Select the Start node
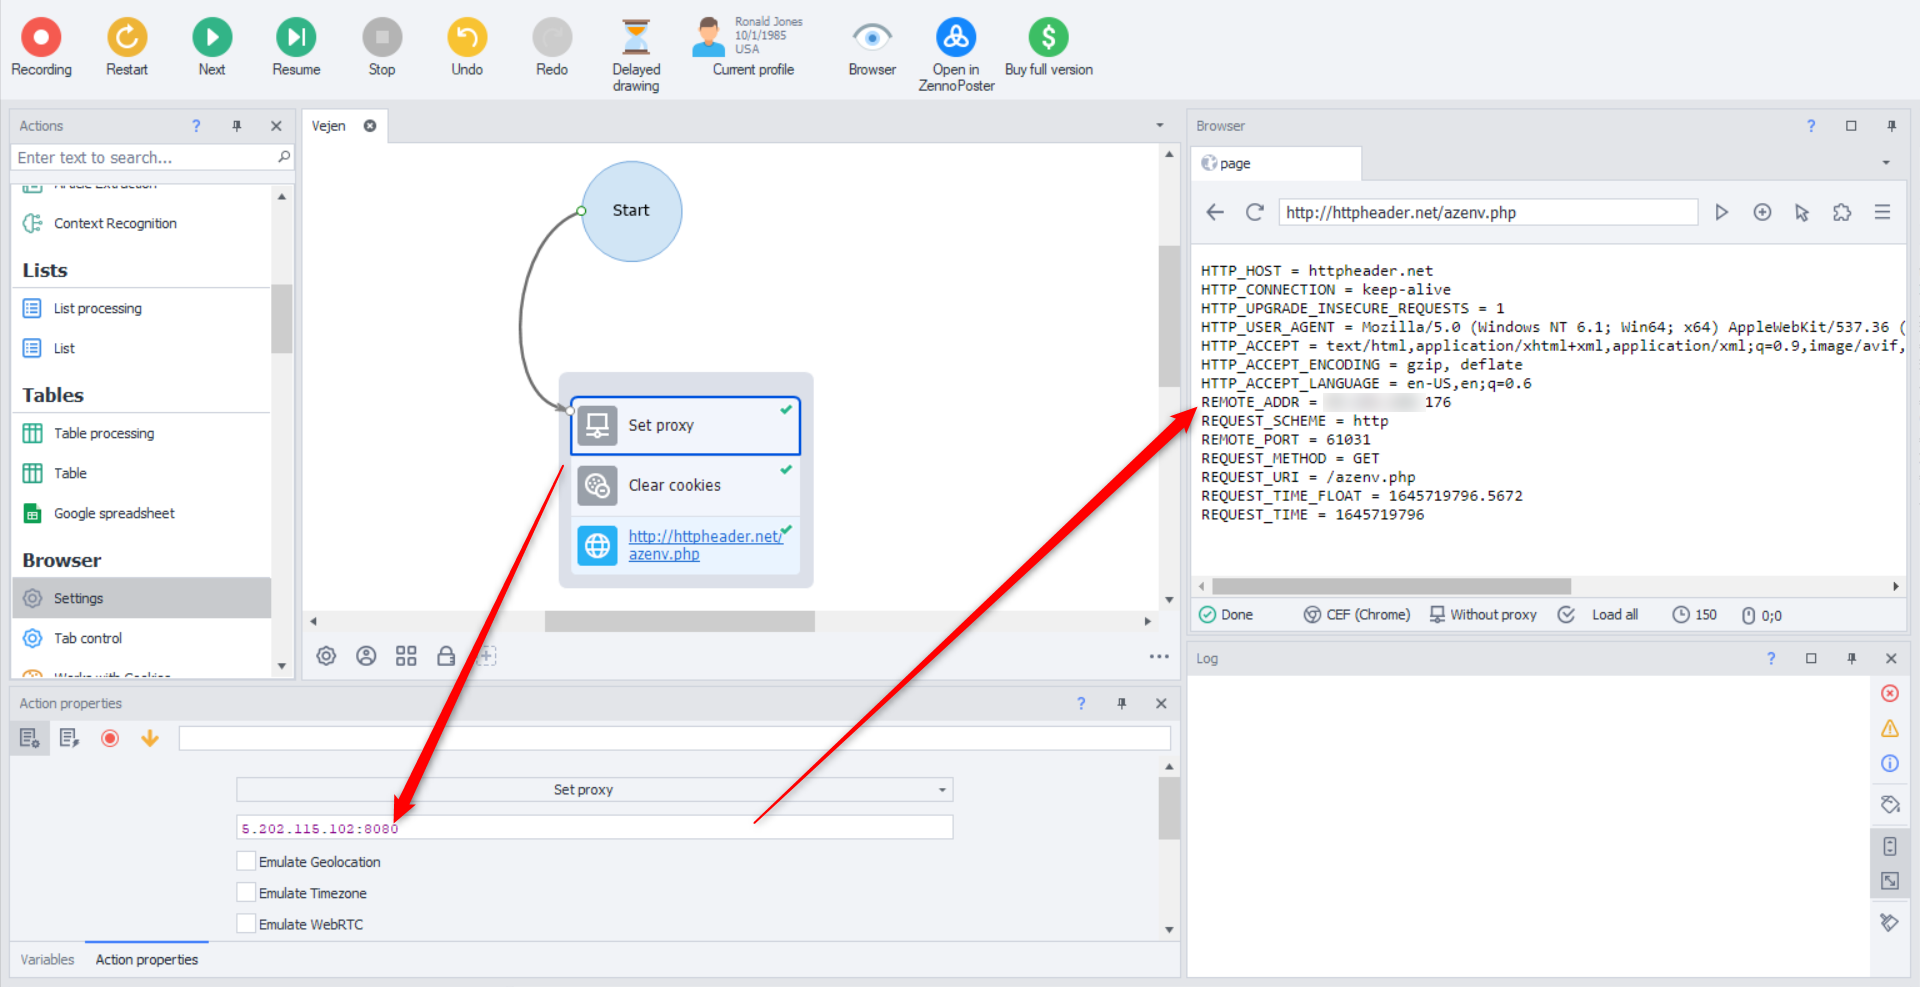The width and height of the screenshot is (1920, 987). coord(632,211)
